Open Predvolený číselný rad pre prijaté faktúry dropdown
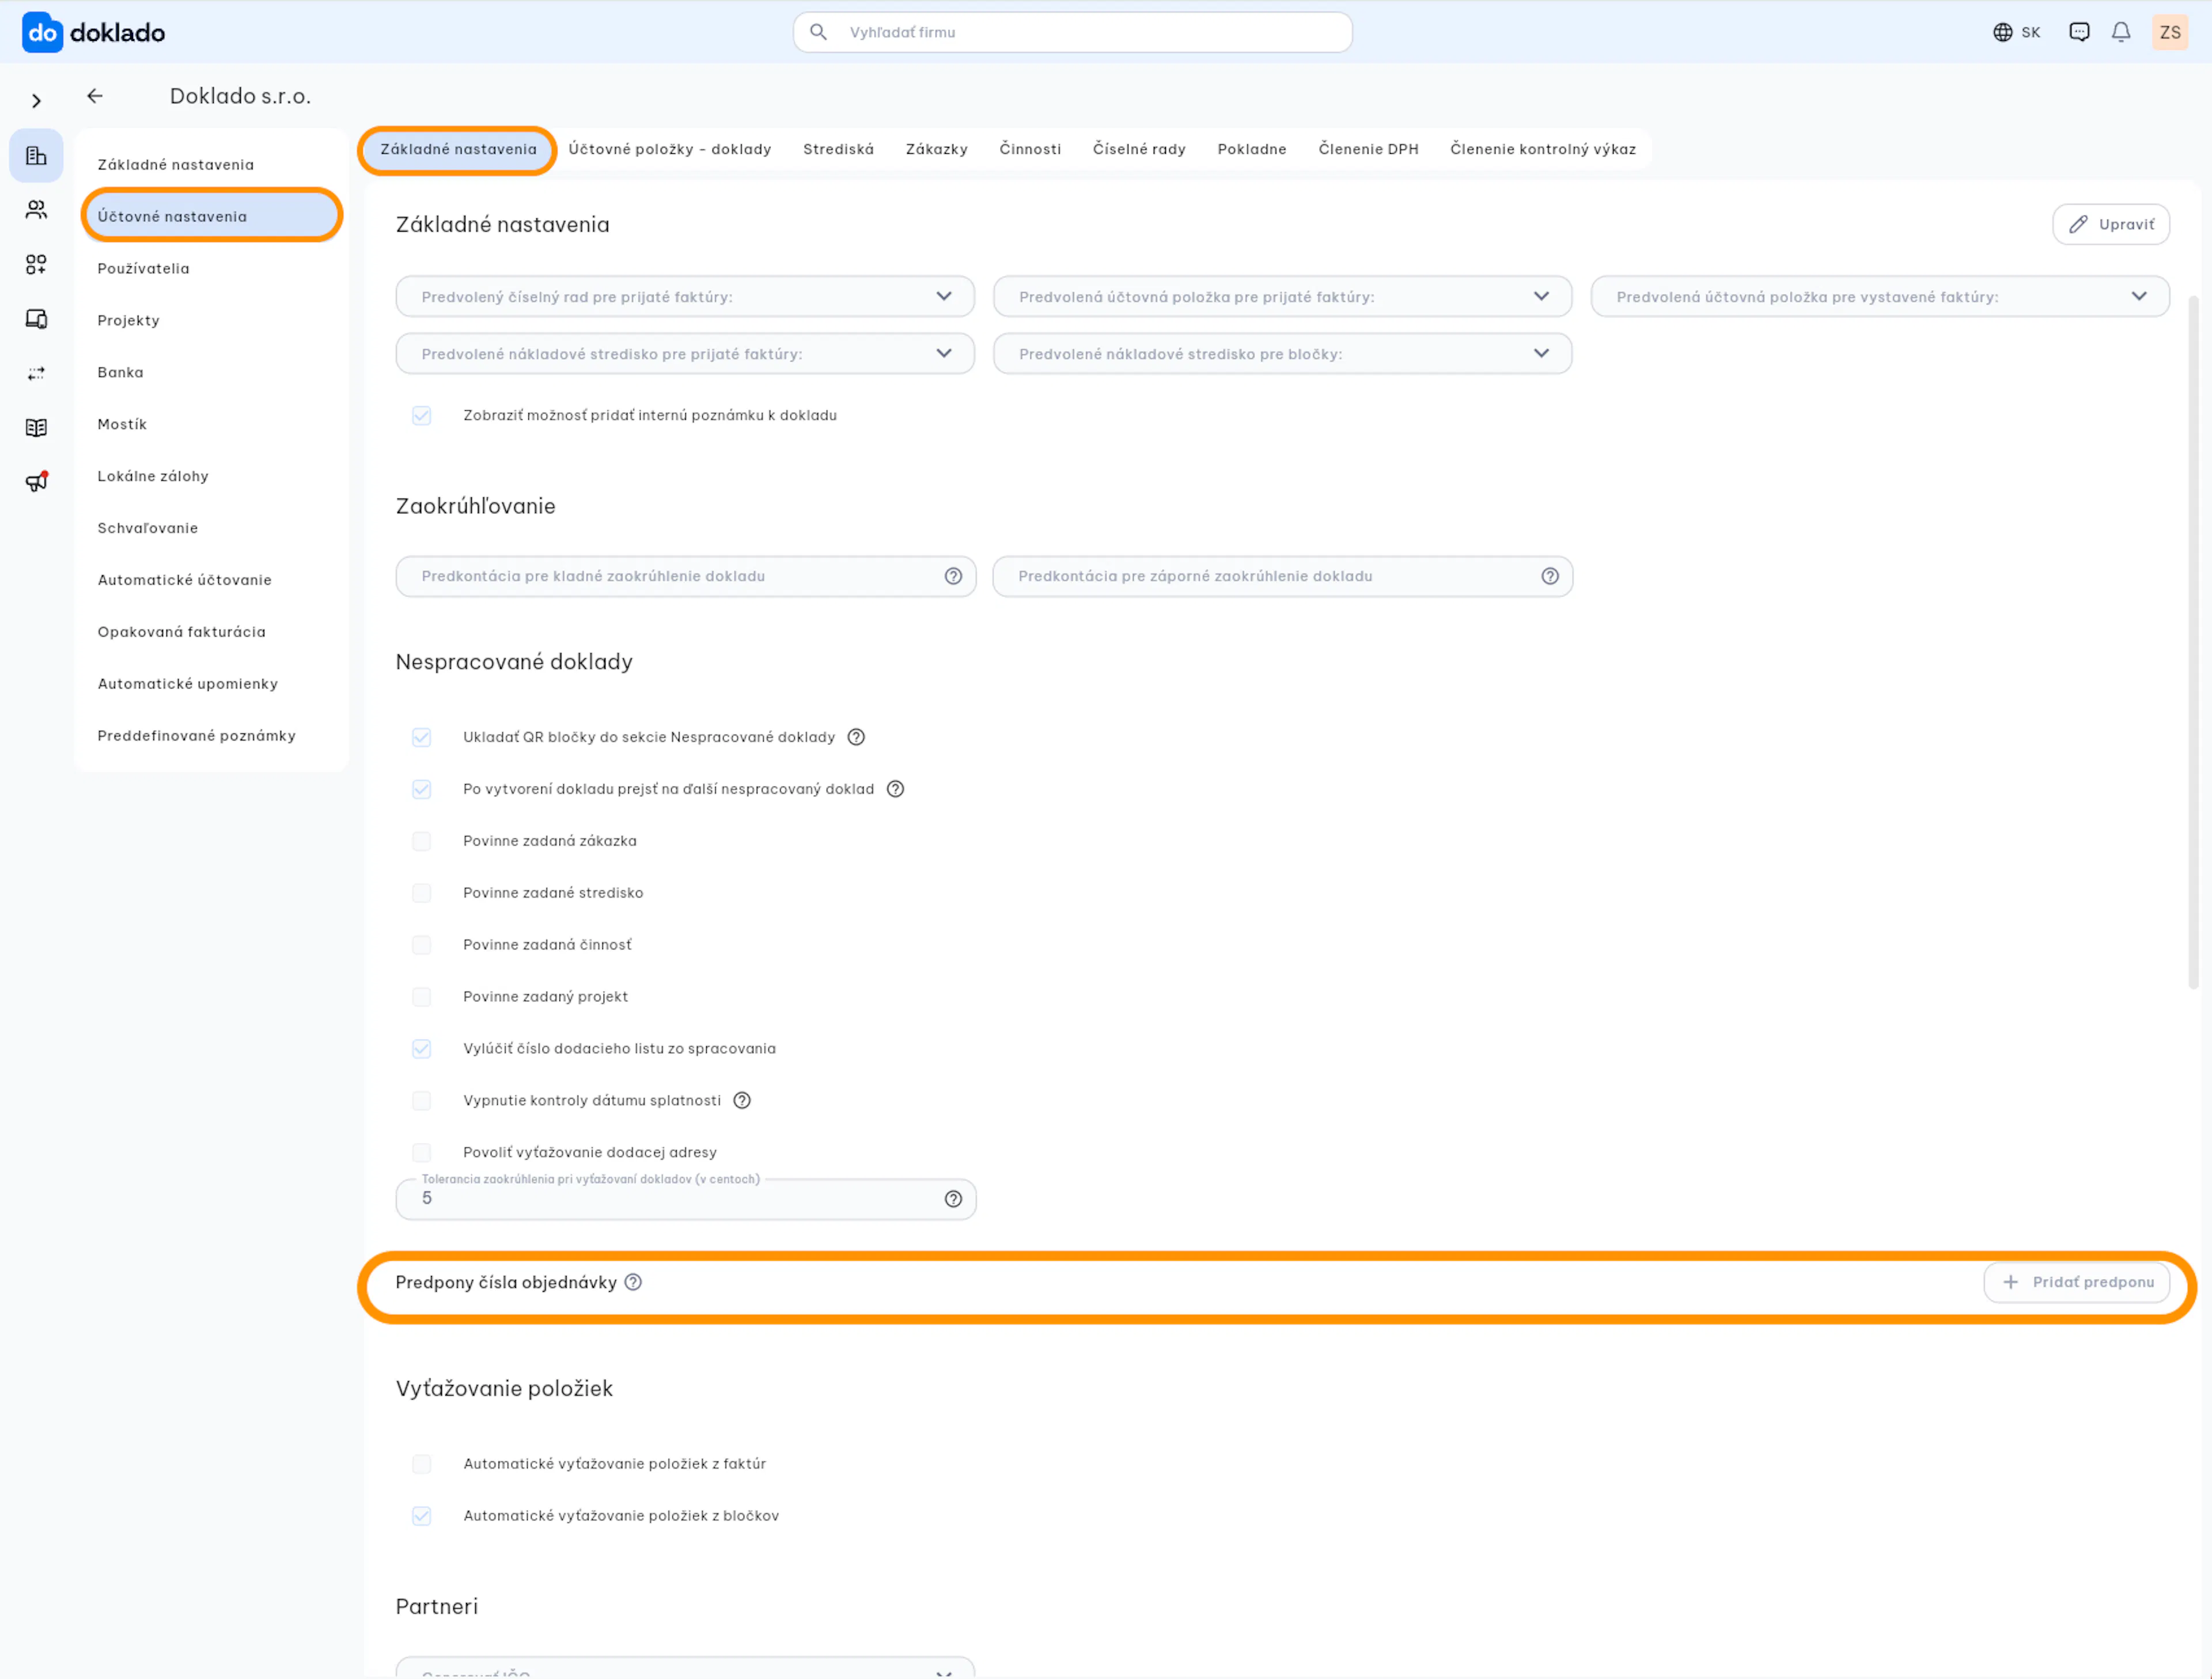 pyautogui.click(x=685, y=297)
